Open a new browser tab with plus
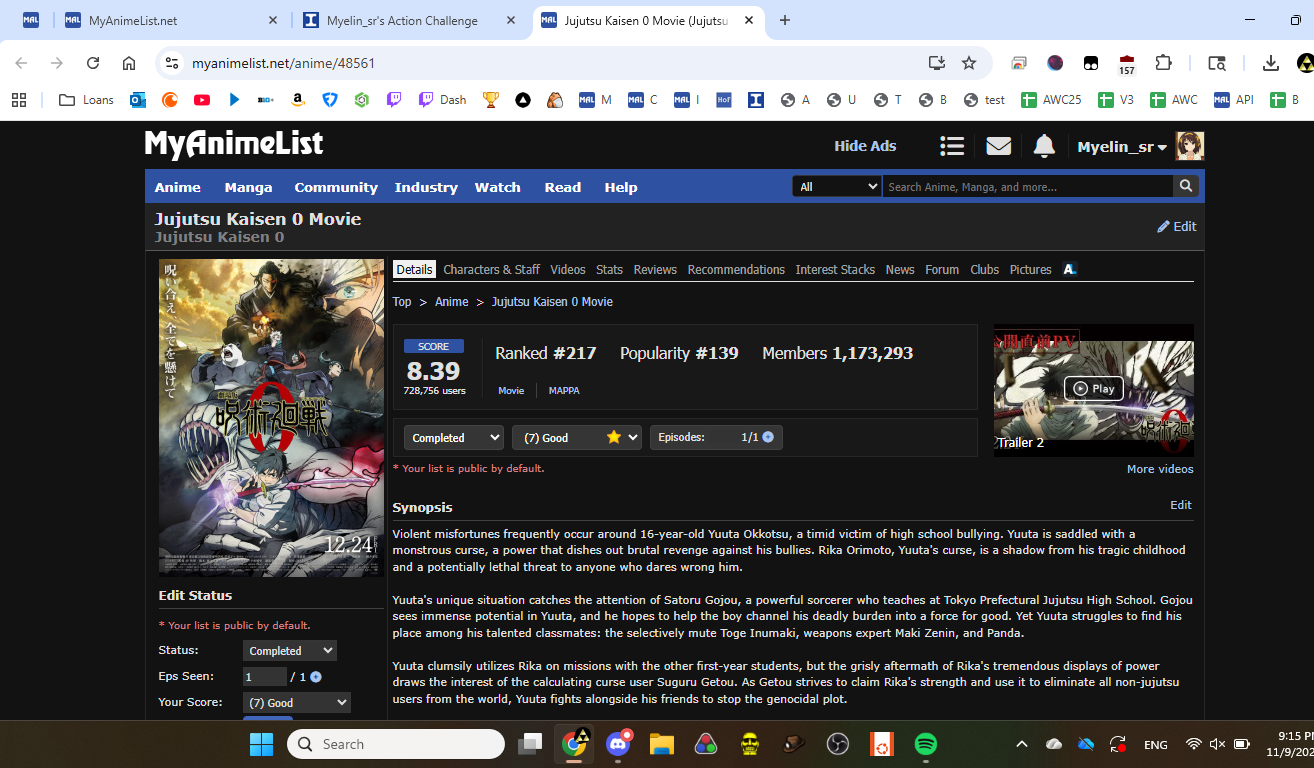The height and width of the screenshot is (768, 1314). click(785, 20)
